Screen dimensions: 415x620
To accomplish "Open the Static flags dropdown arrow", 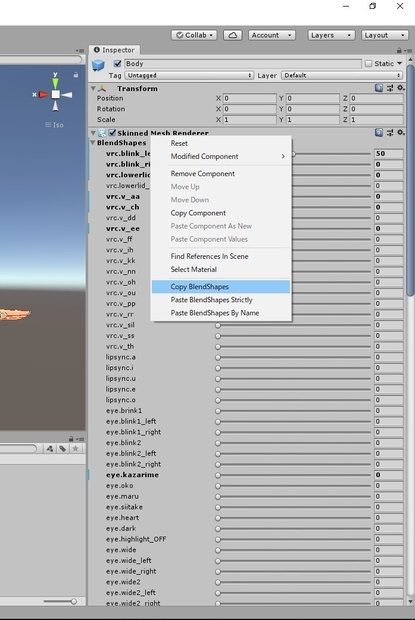I will click(x=400, y=63).
